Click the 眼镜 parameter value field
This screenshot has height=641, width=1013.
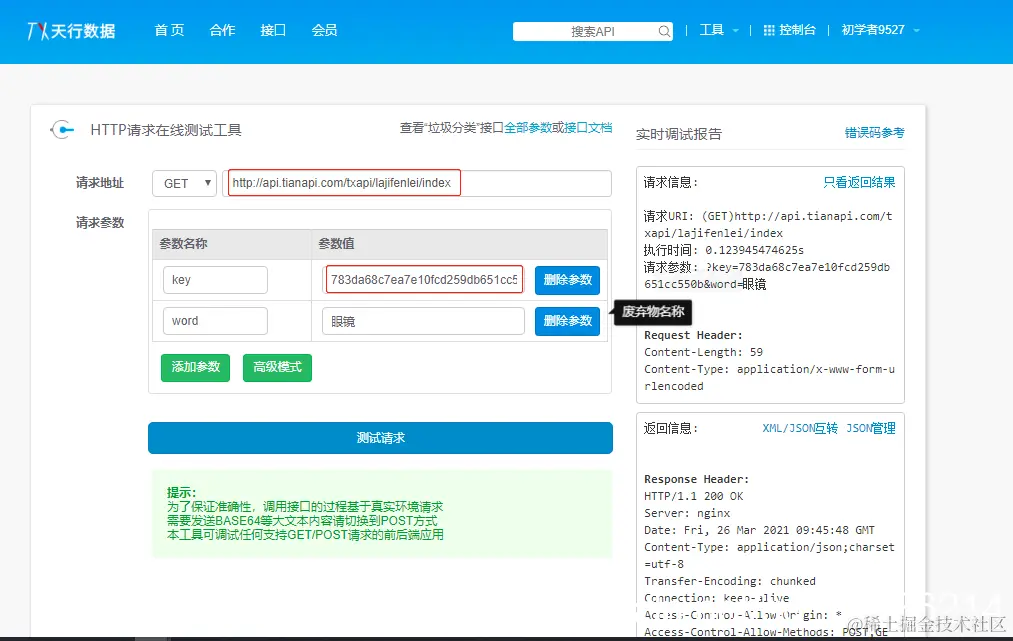pyautogui.click(x=423, y=321)
